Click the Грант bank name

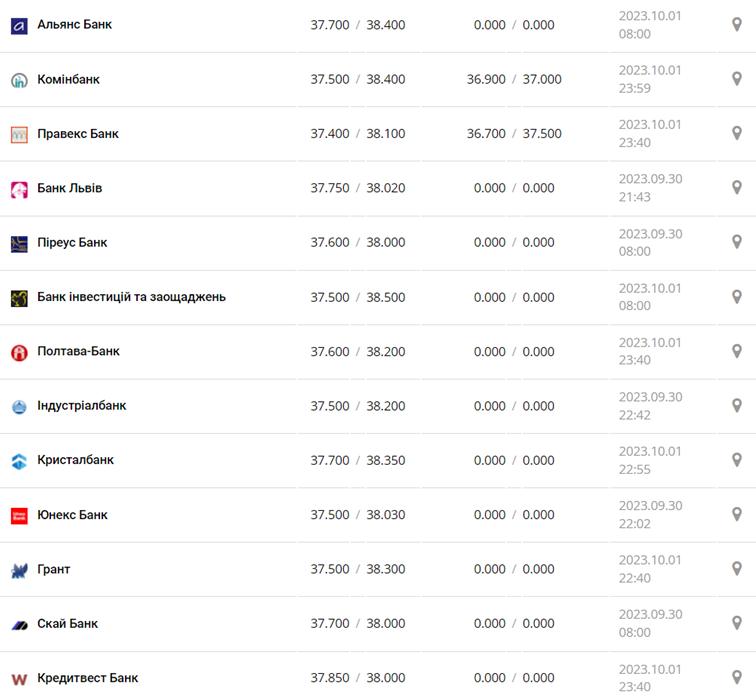tap(54, 569)
